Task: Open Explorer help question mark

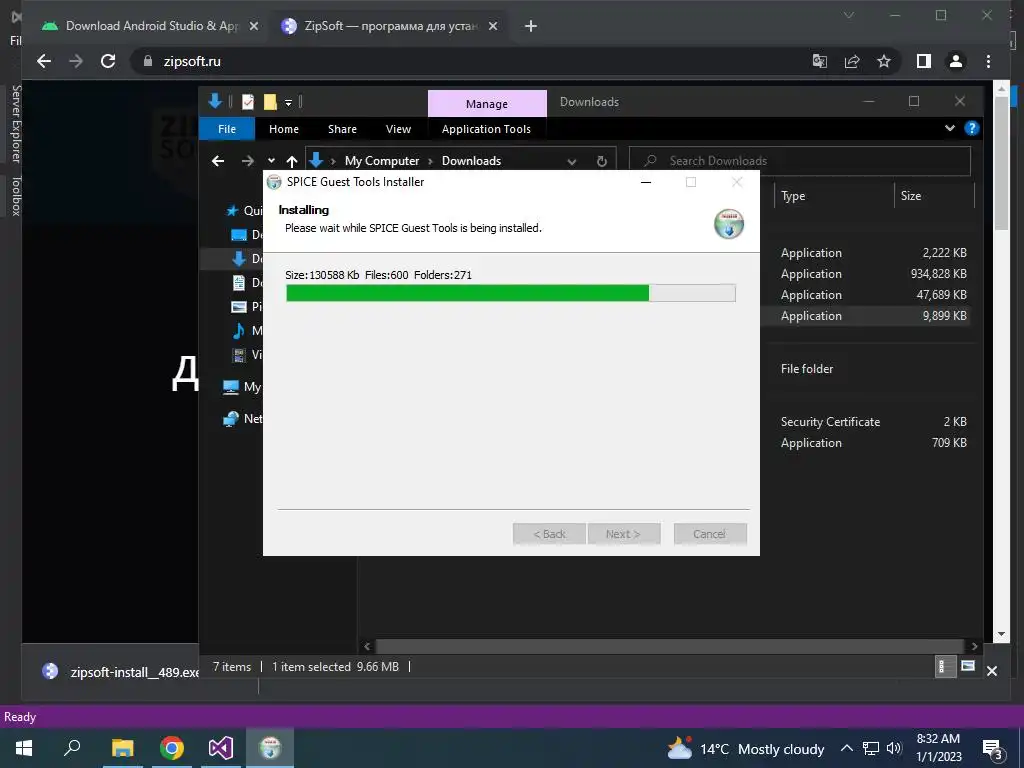Action: click(x=971, y=129)
